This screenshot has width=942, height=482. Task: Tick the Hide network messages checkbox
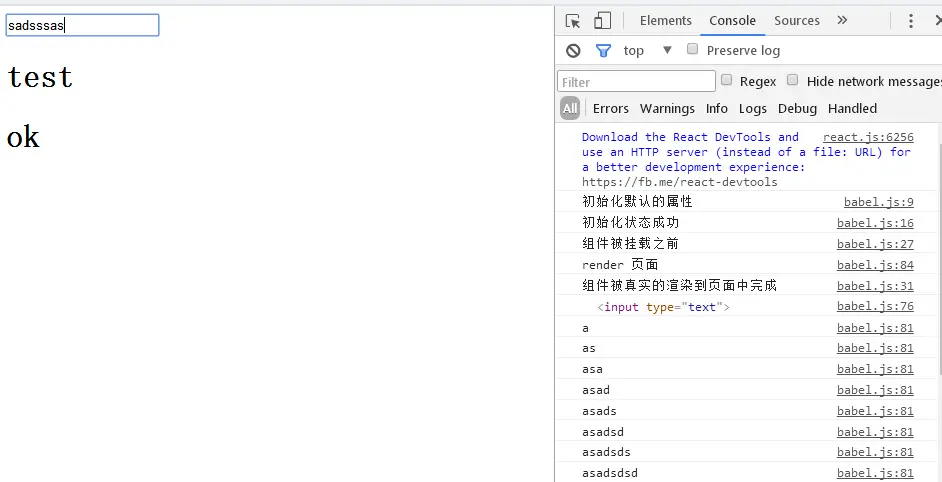792,80
